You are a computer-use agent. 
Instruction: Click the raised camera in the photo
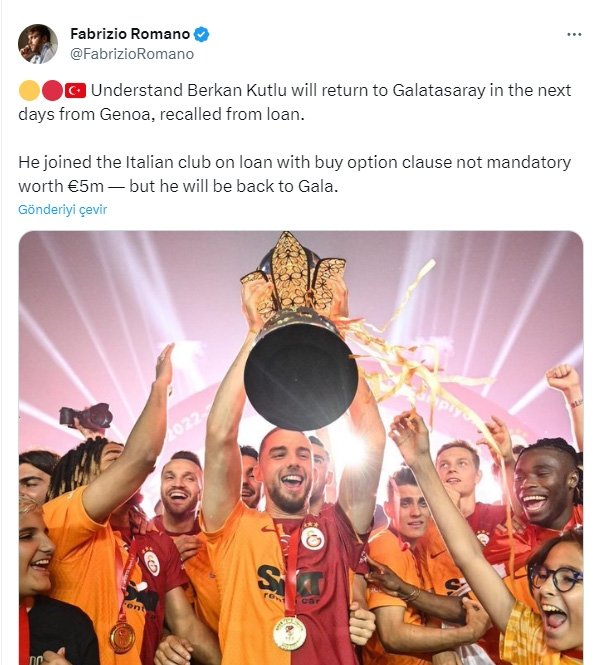(x=87, y=416)
